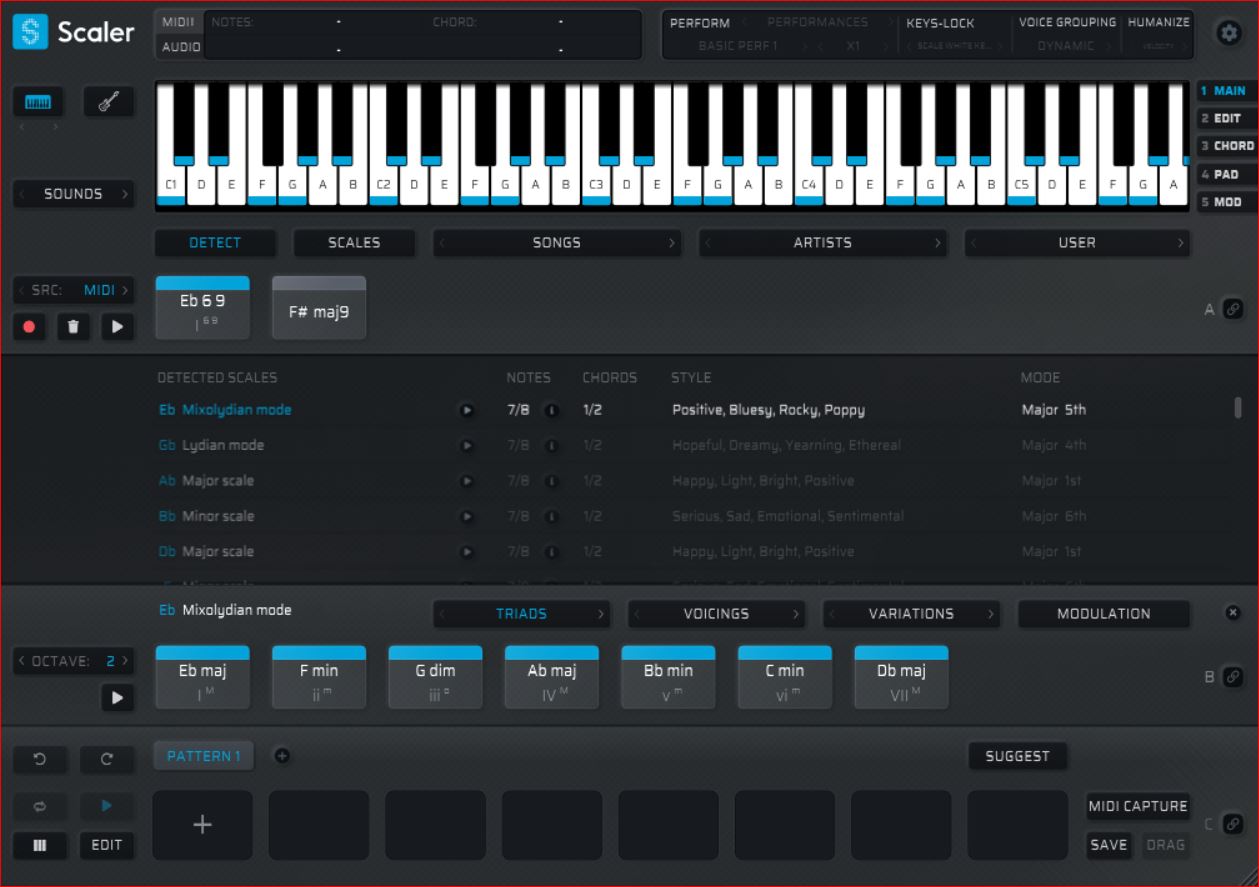Switch to the 4 PAD view tab
Viewport: 1259px width, 887px height.
point(1226,174)
